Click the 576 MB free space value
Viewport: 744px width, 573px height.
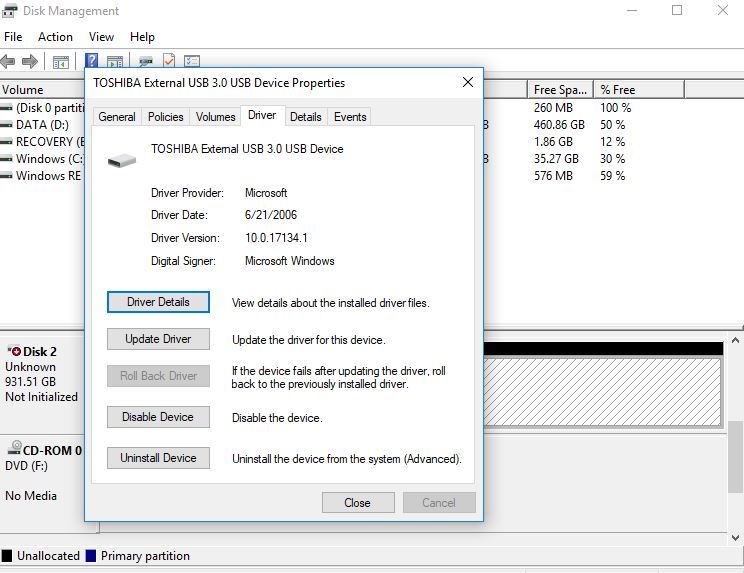click(x=553, y=176)
